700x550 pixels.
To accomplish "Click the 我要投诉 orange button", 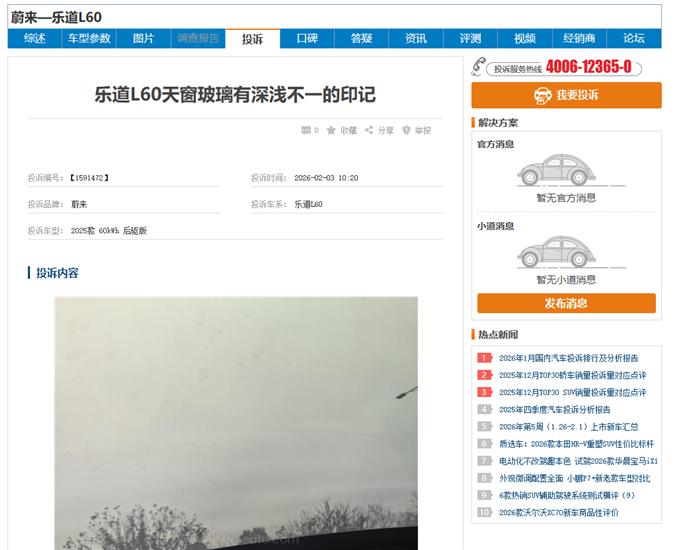I will (x=567, y=95).
